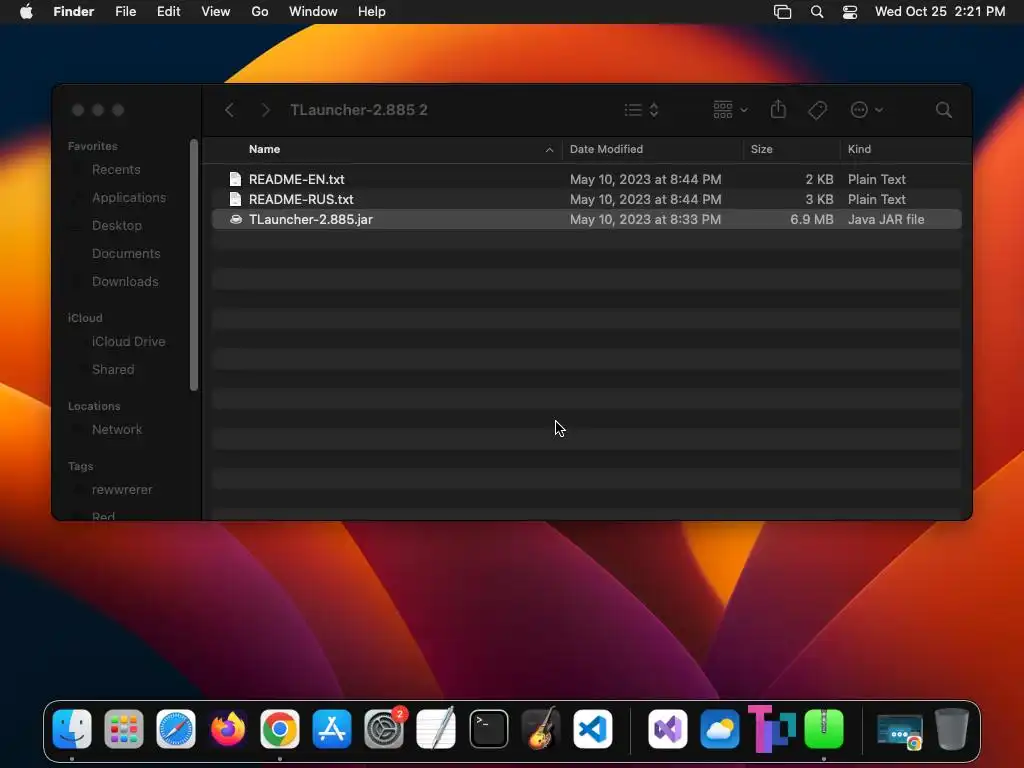
Task: Click the README-EN.txt document icon
Action: 235,179
